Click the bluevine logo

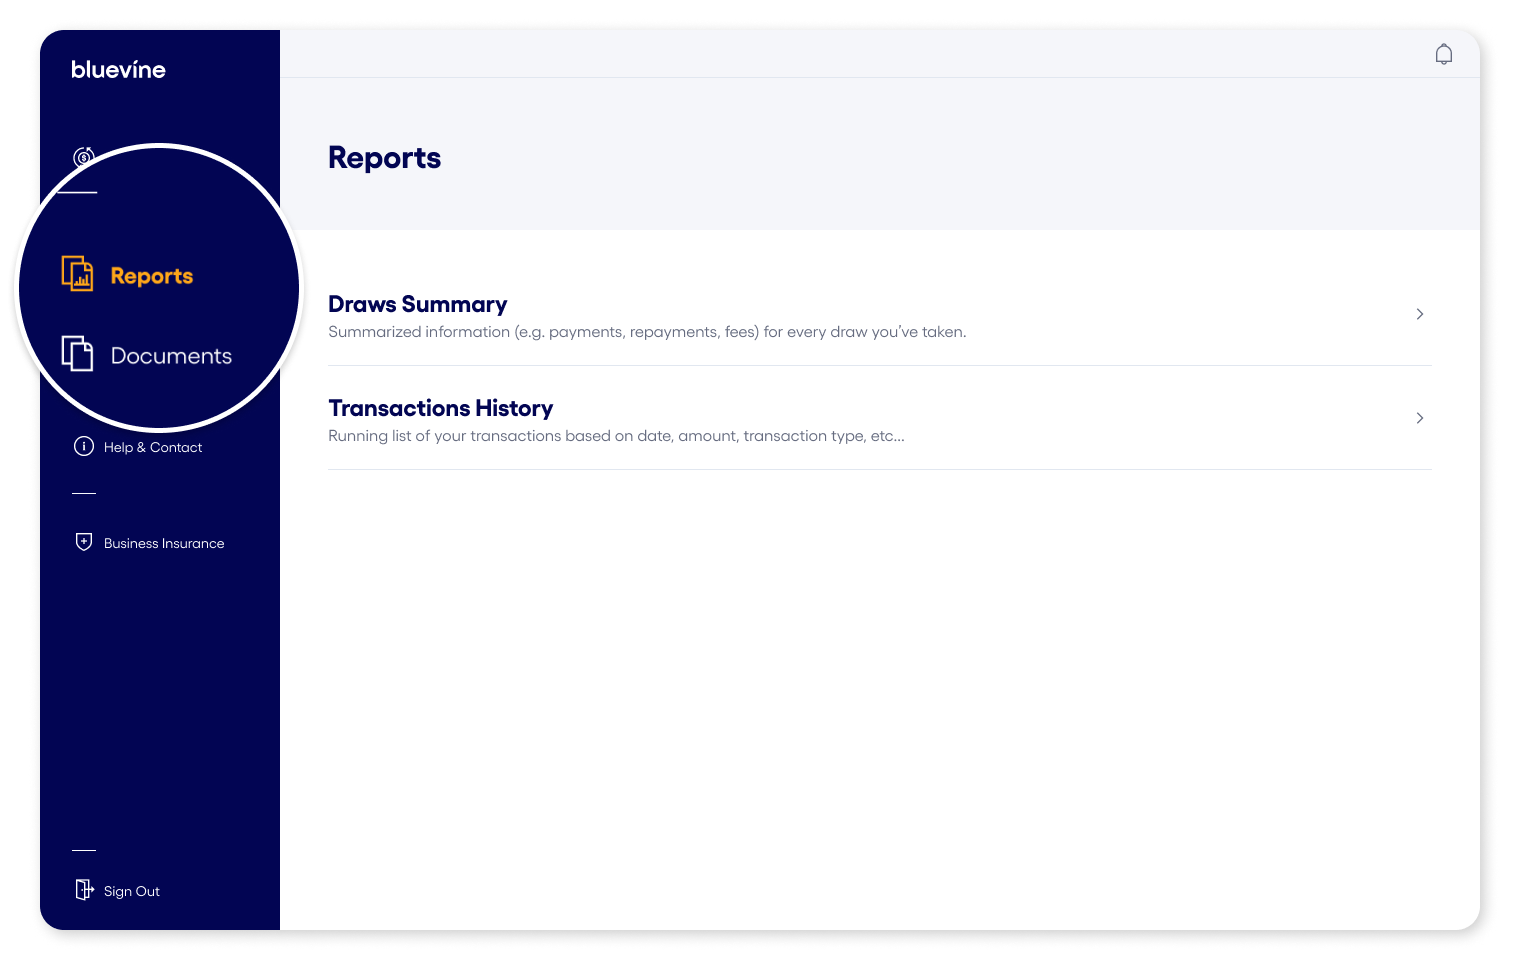[119, 69]
